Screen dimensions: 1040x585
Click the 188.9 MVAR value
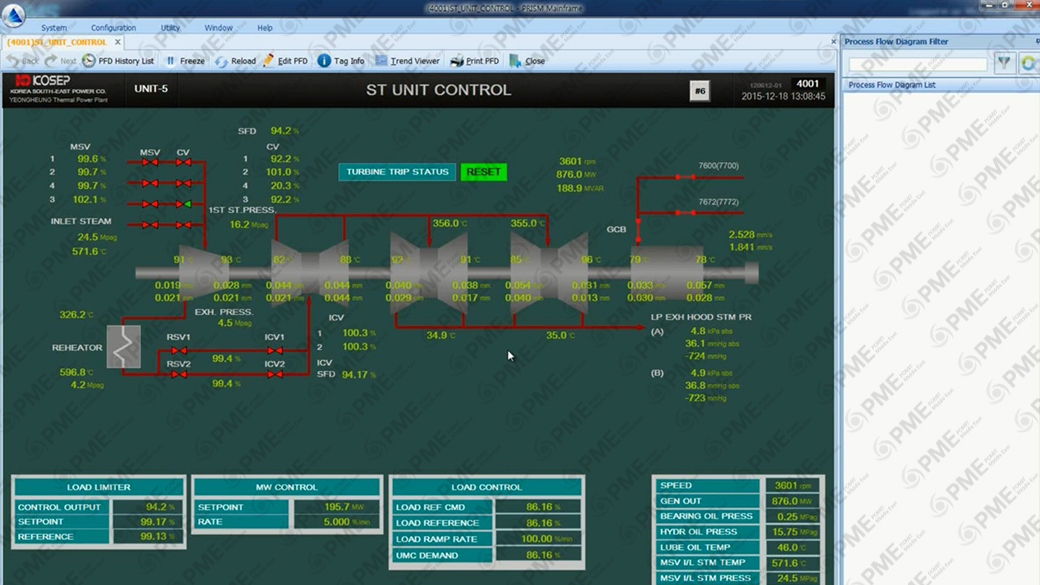(x=569, y=188)
